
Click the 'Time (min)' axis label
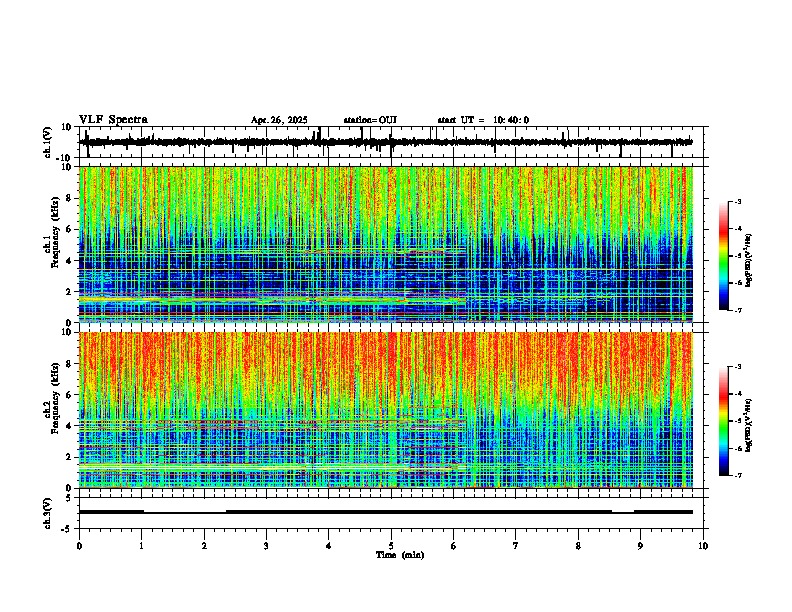pos(400,555)
